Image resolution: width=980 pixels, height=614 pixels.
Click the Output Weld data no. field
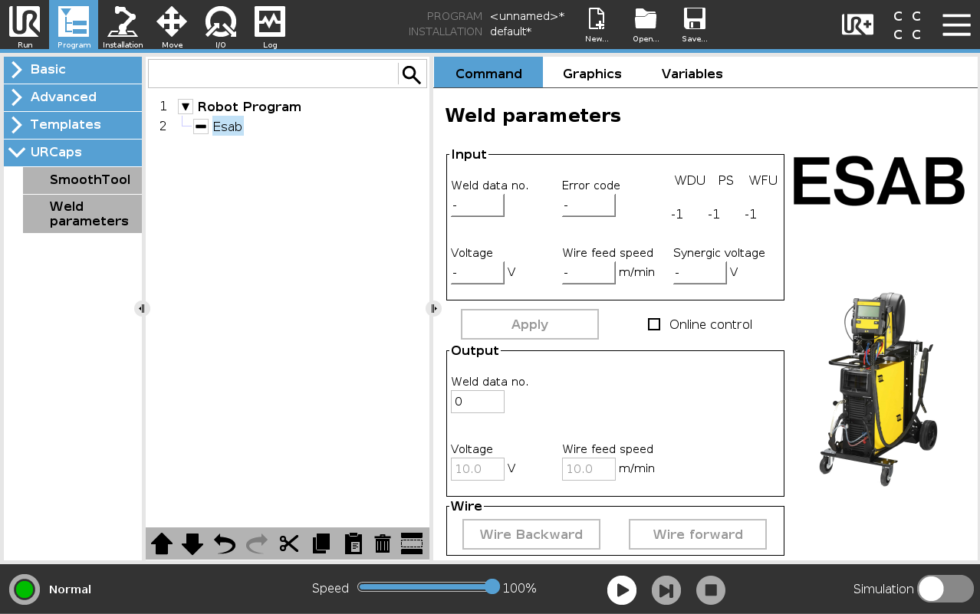click(x=478, y=402)
